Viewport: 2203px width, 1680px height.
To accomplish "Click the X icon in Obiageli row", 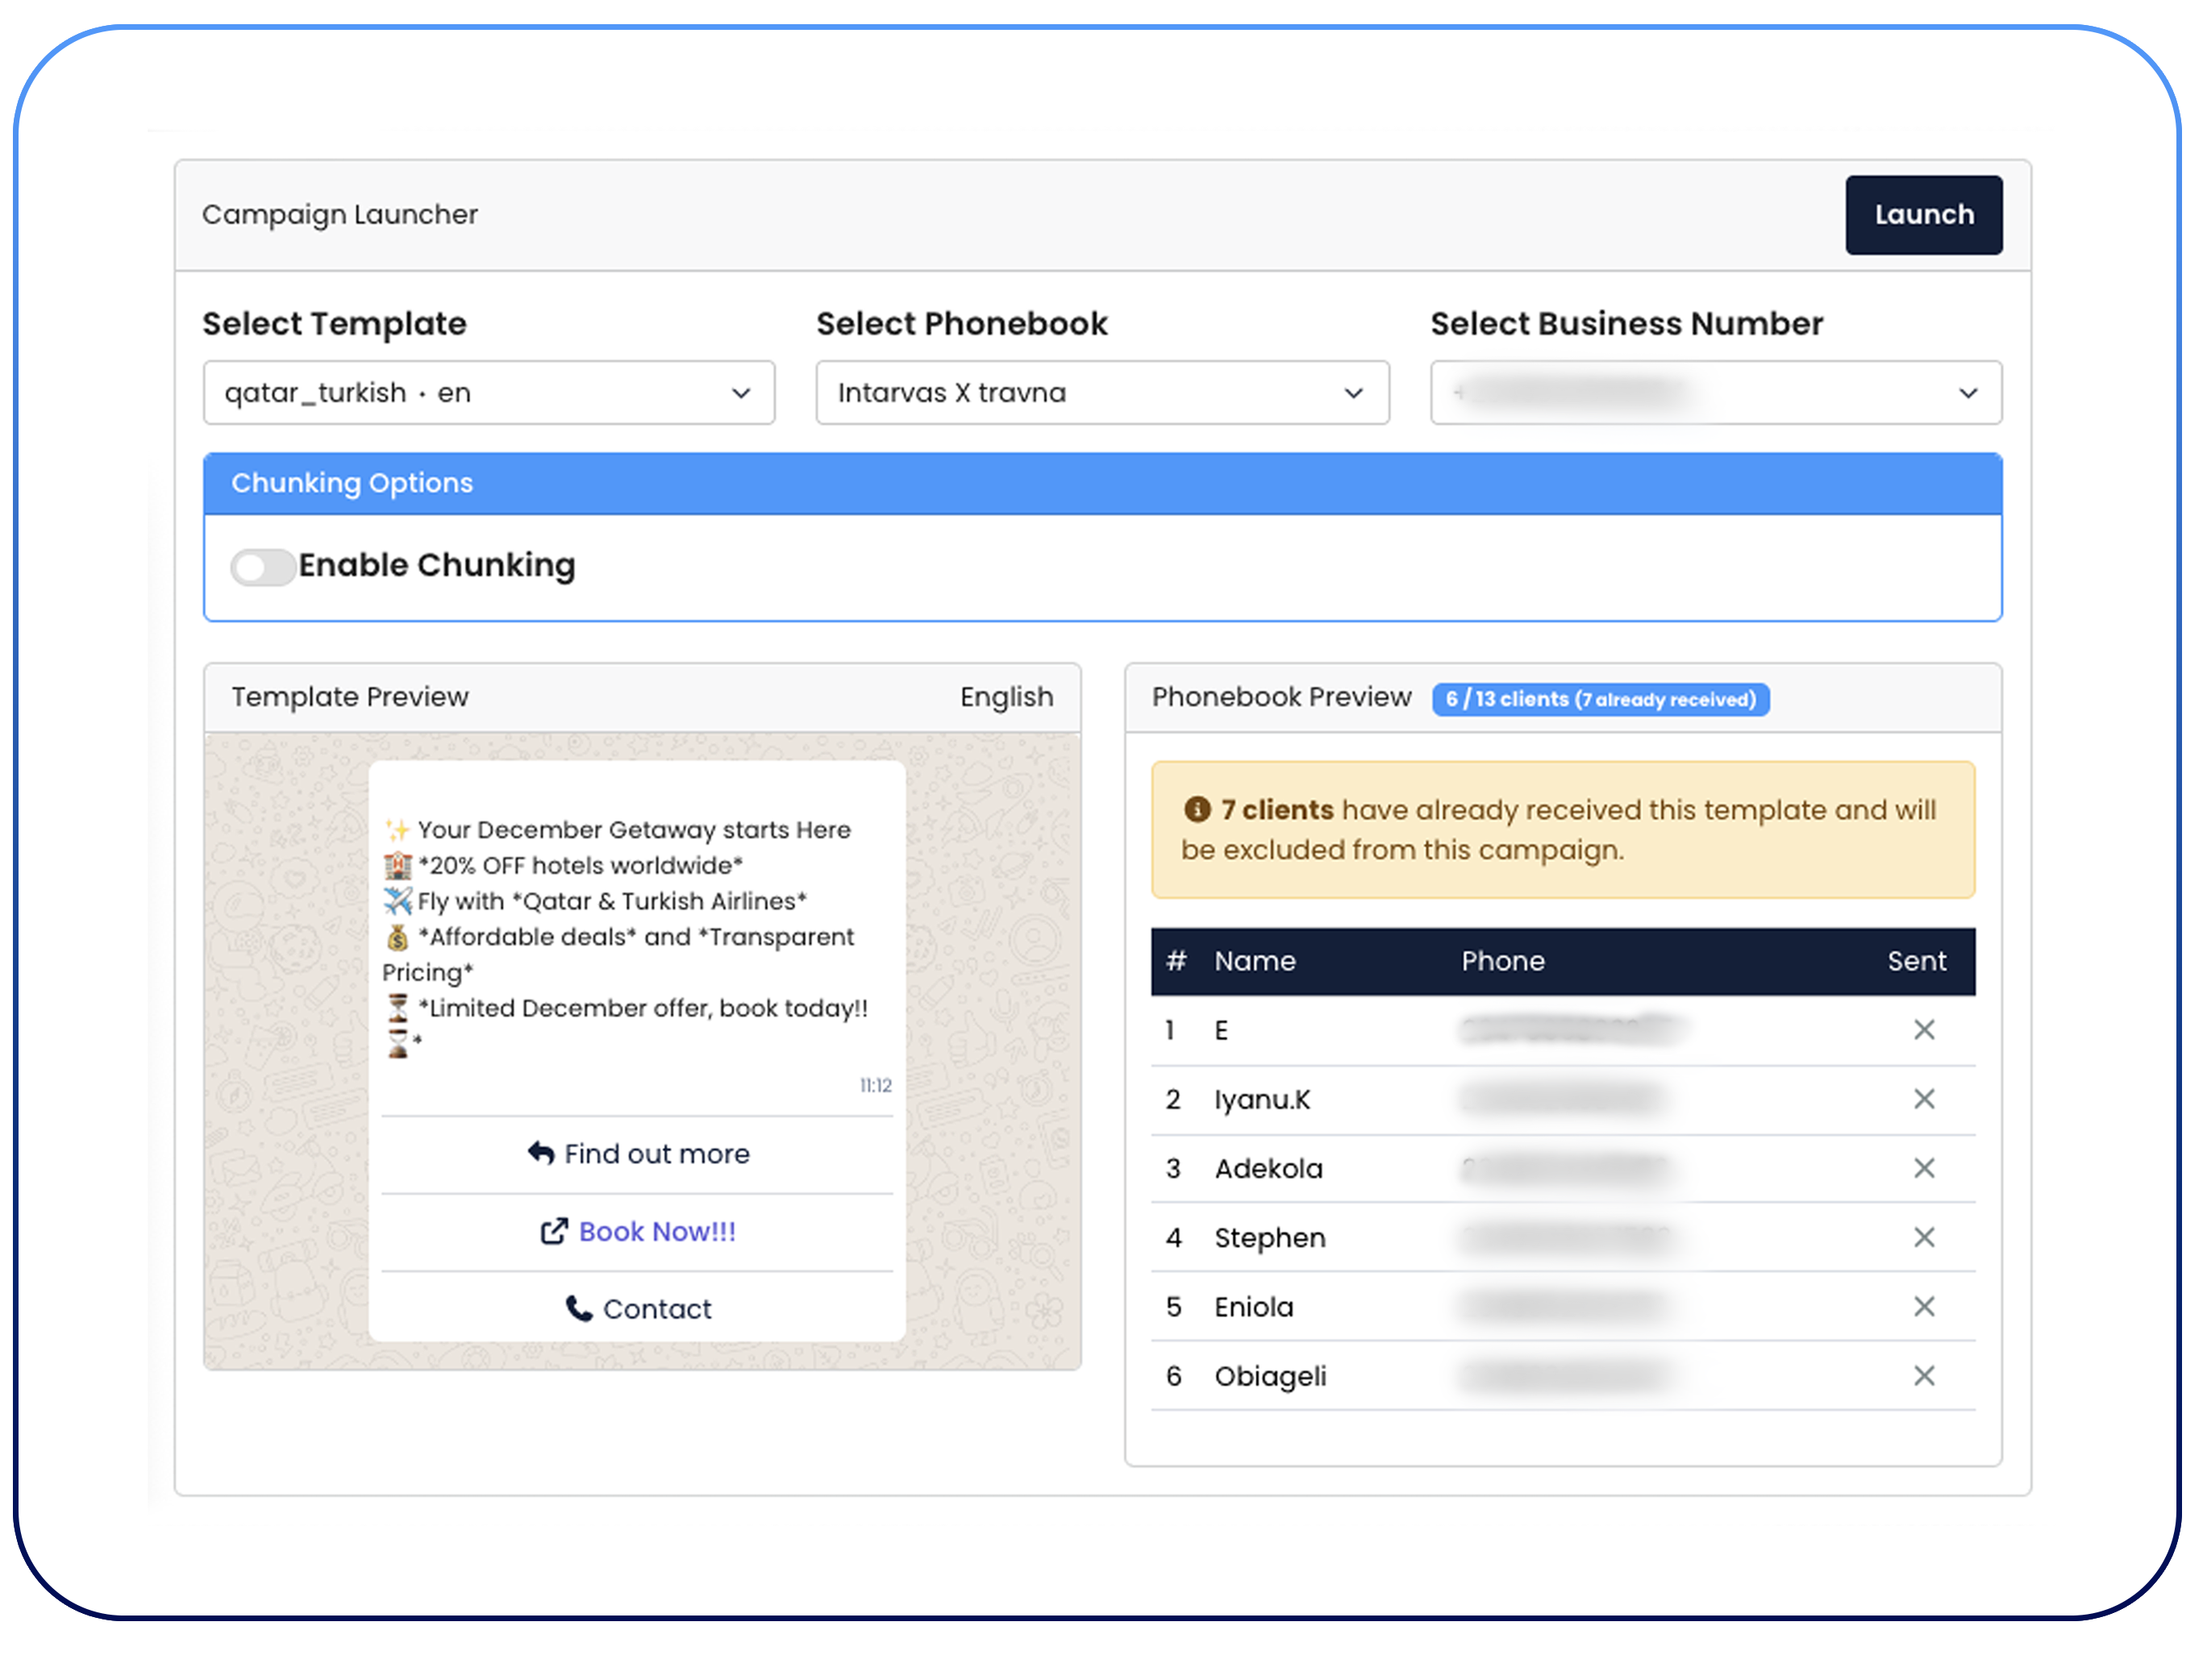I will pos(1923,1376).
